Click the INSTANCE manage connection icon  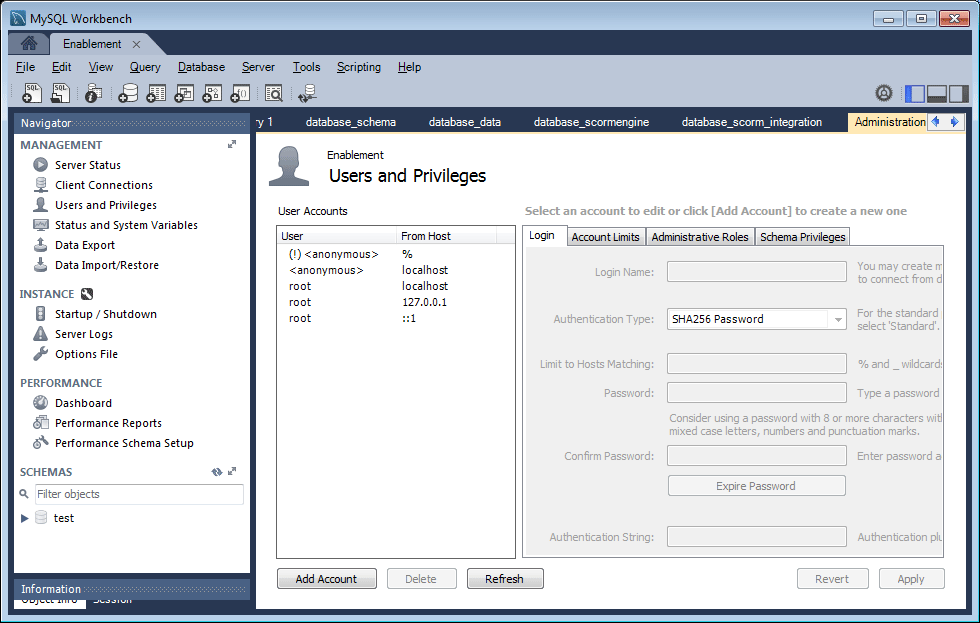(87, 294)
